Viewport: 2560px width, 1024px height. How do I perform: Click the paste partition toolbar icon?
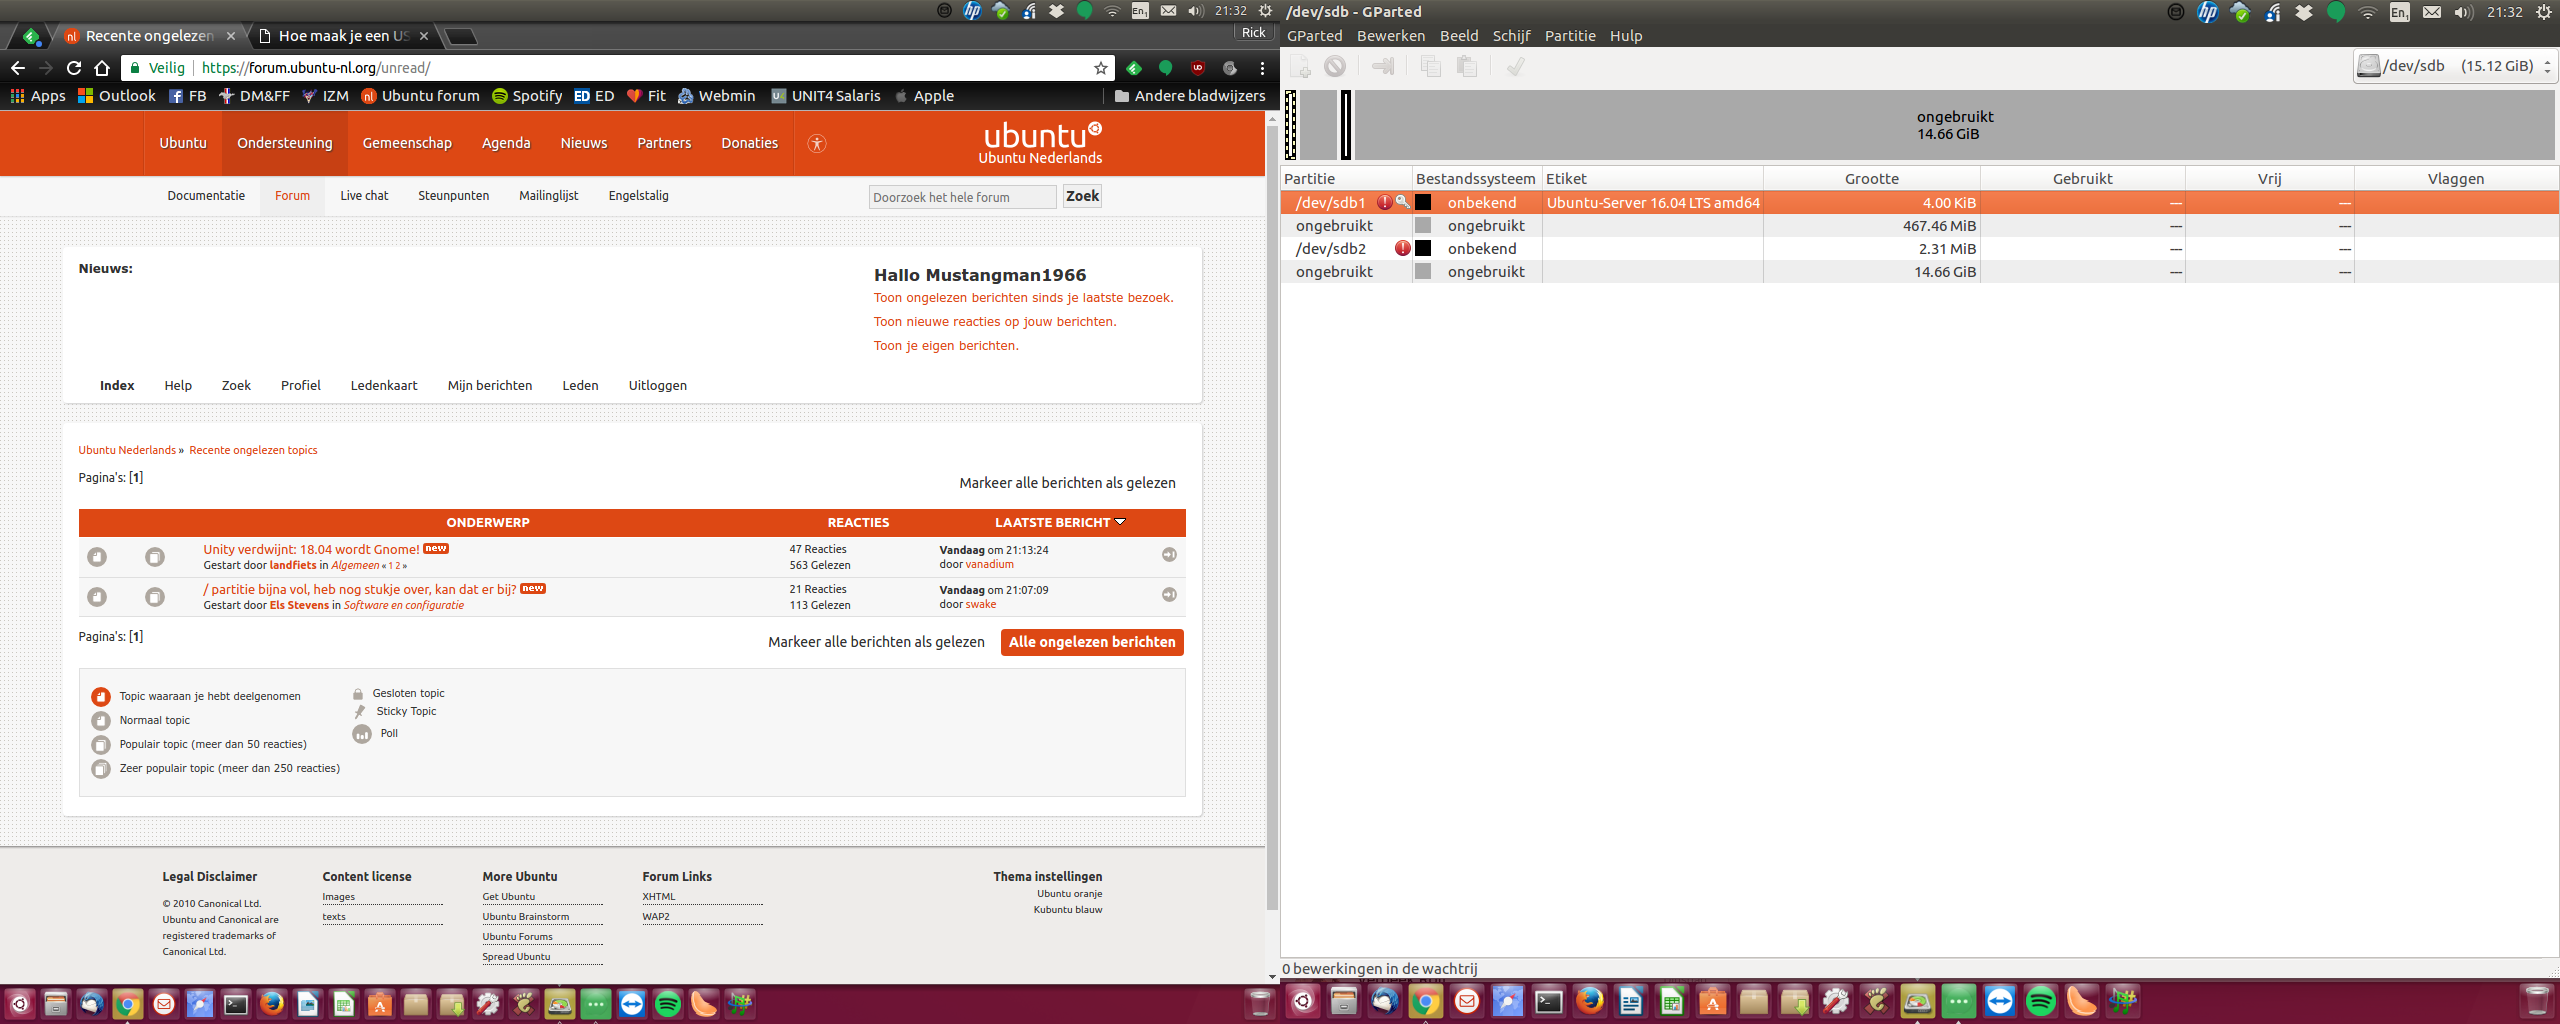pos(1467,67)
